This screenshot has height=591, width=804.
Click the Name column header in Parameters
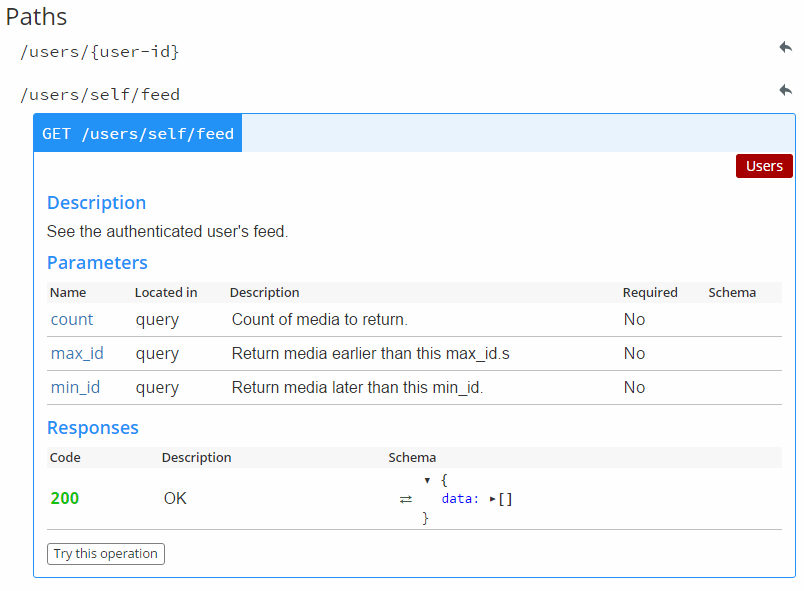tap(68, 292)
